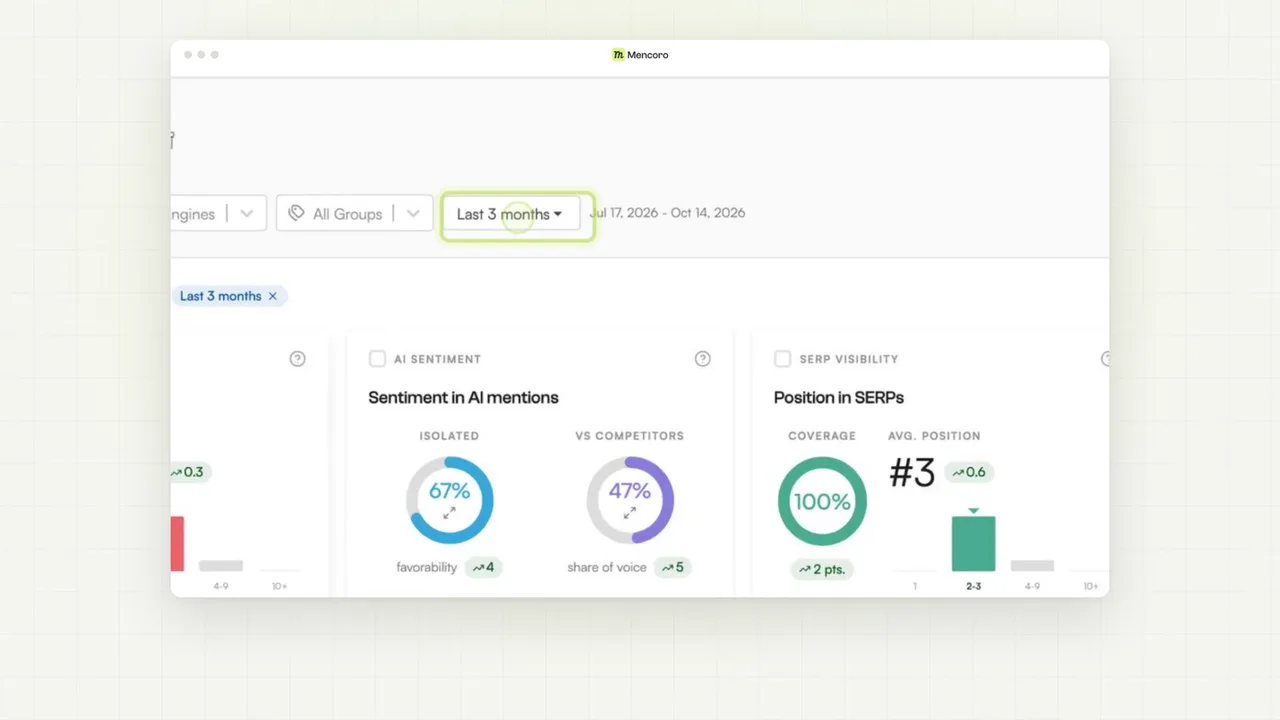1280x720 pixels.
Task: Click the 2 pts. coverage badge
Action: coord(822,569)
